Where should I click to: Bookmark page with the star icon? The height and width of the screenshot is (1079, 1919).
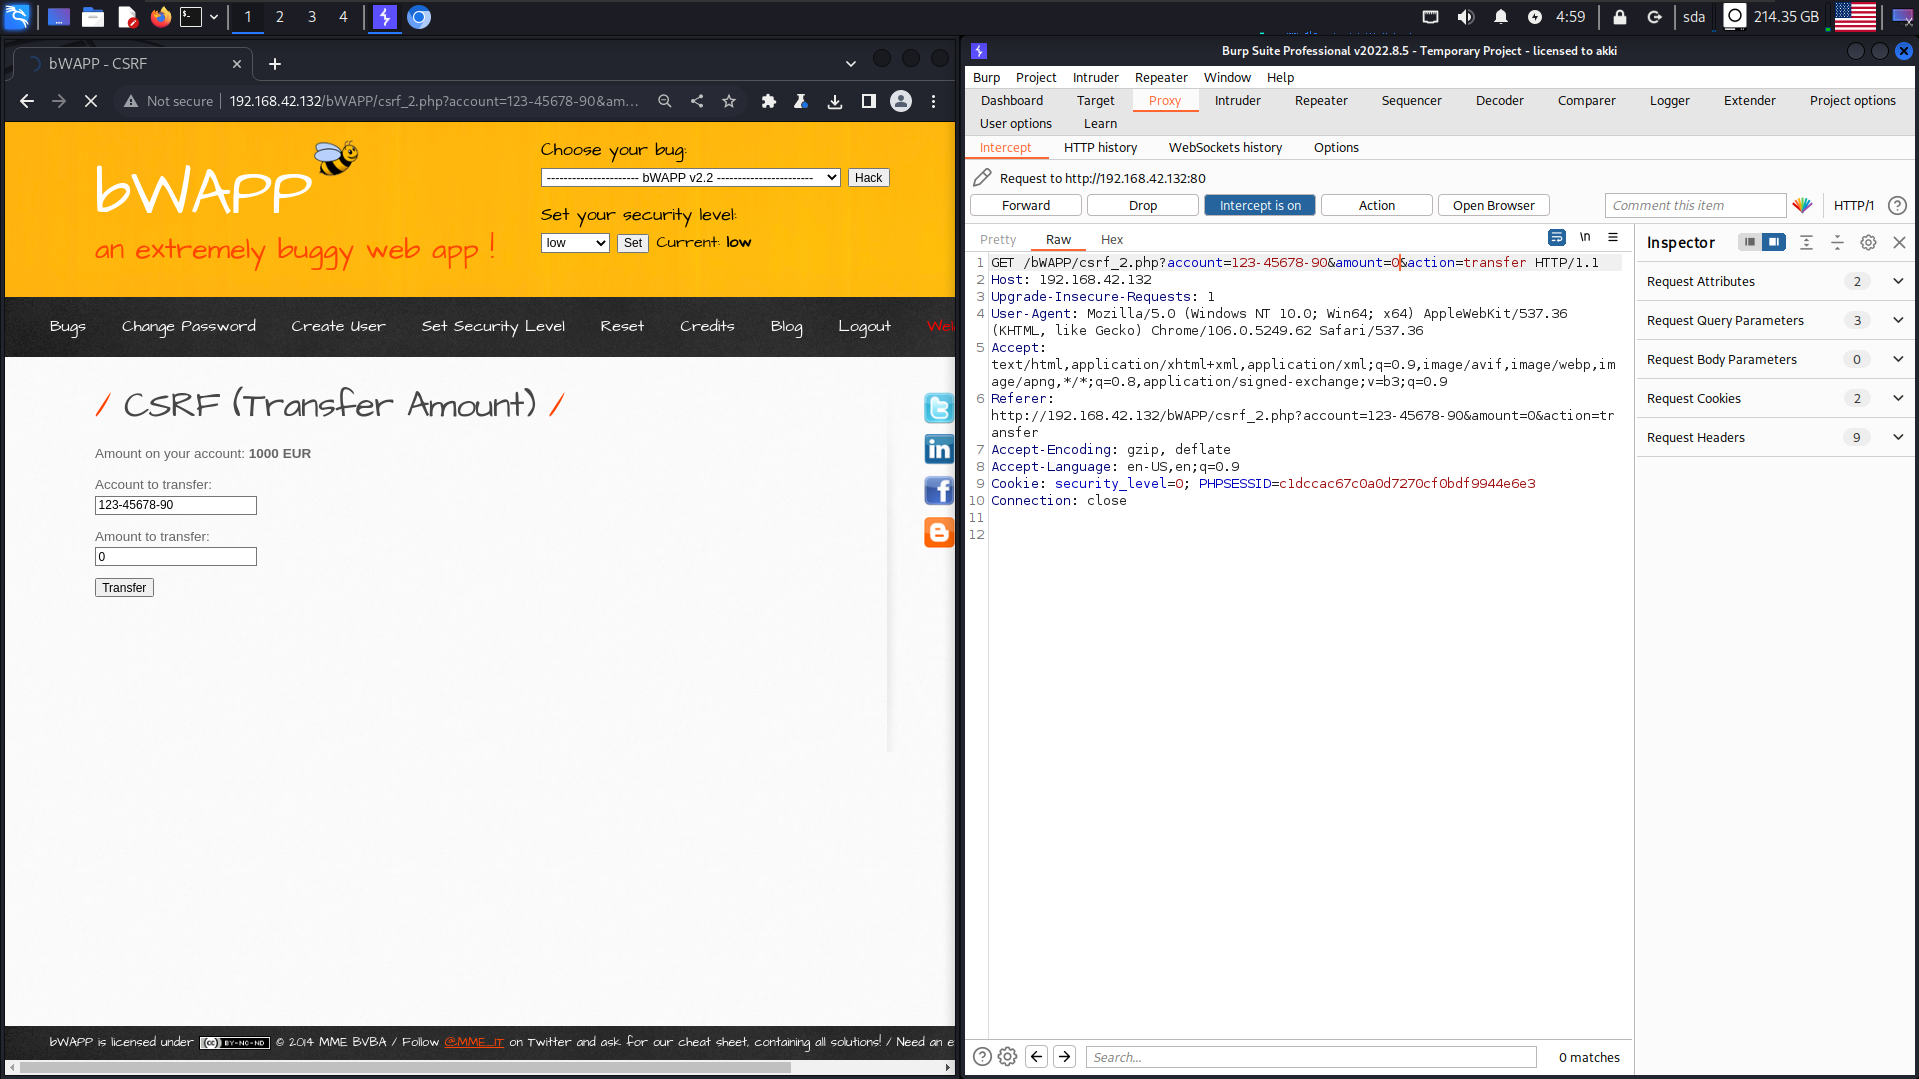tap(729, 101)
